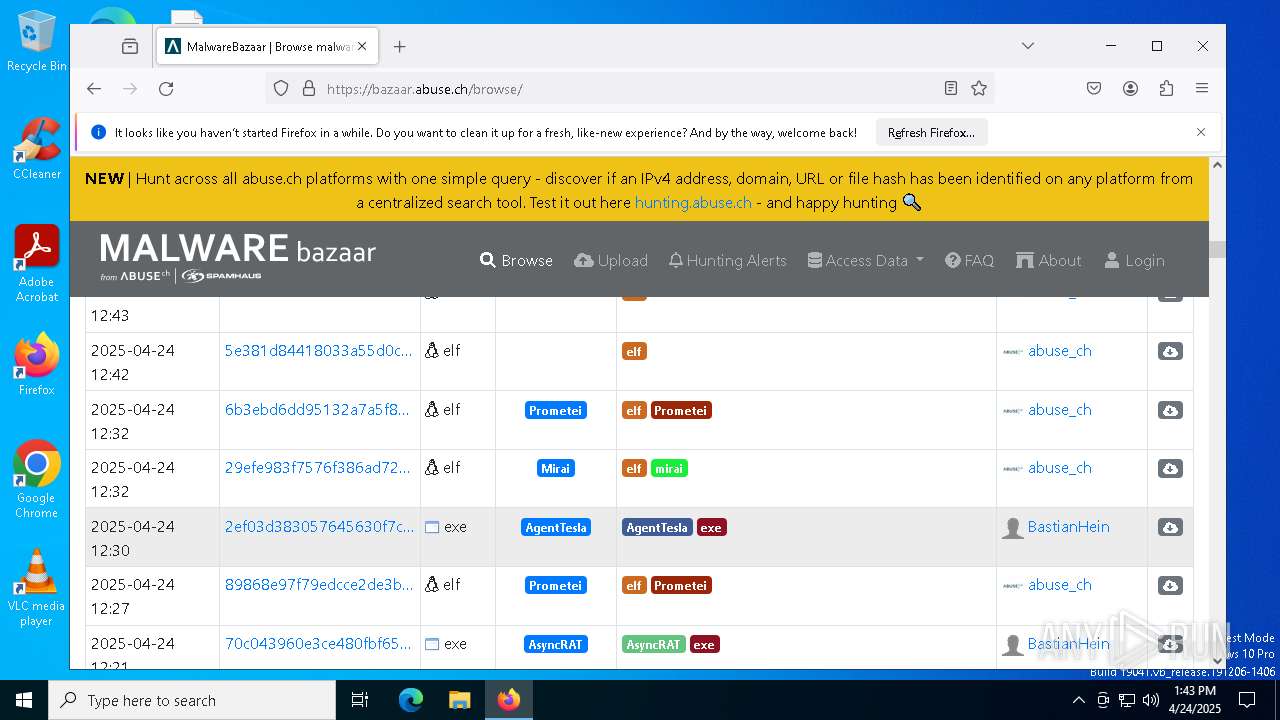Image resolution: width=1280 pixels, height=720 pixels.
Task: Open Task View on the taskbar
Action: pos(360,700)
